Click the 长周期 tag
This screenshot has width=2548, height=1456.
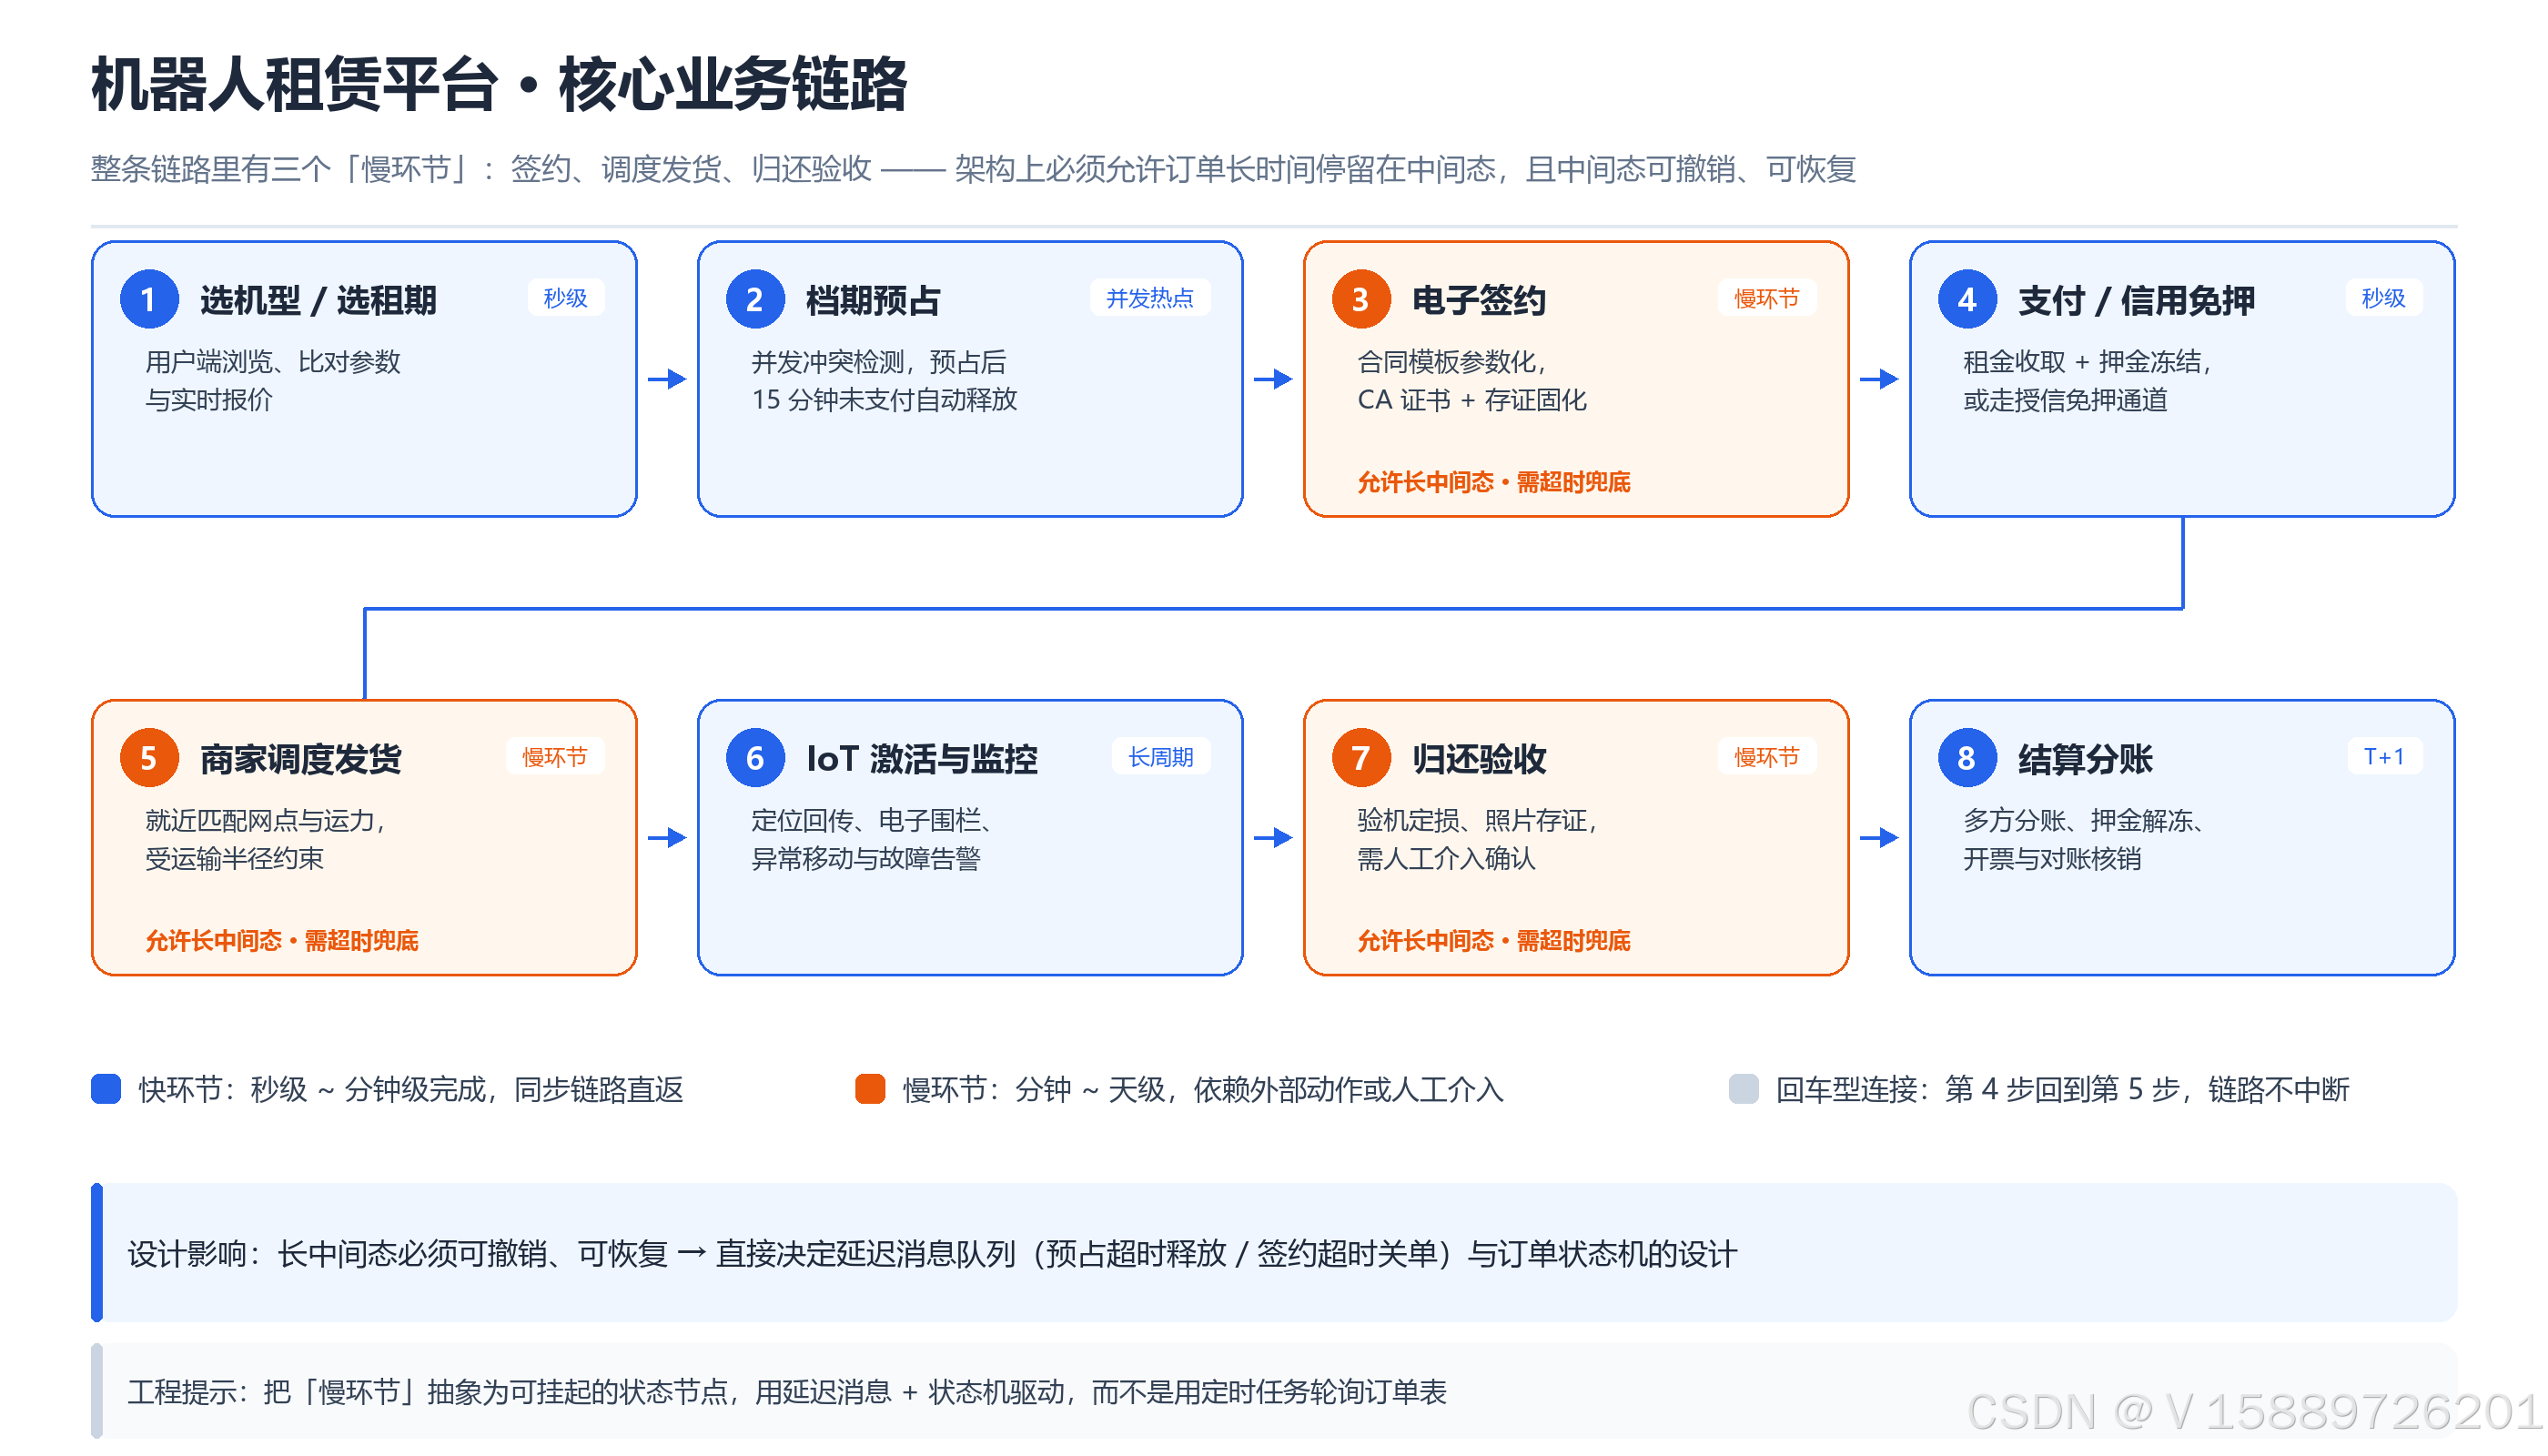[1161, 757]
